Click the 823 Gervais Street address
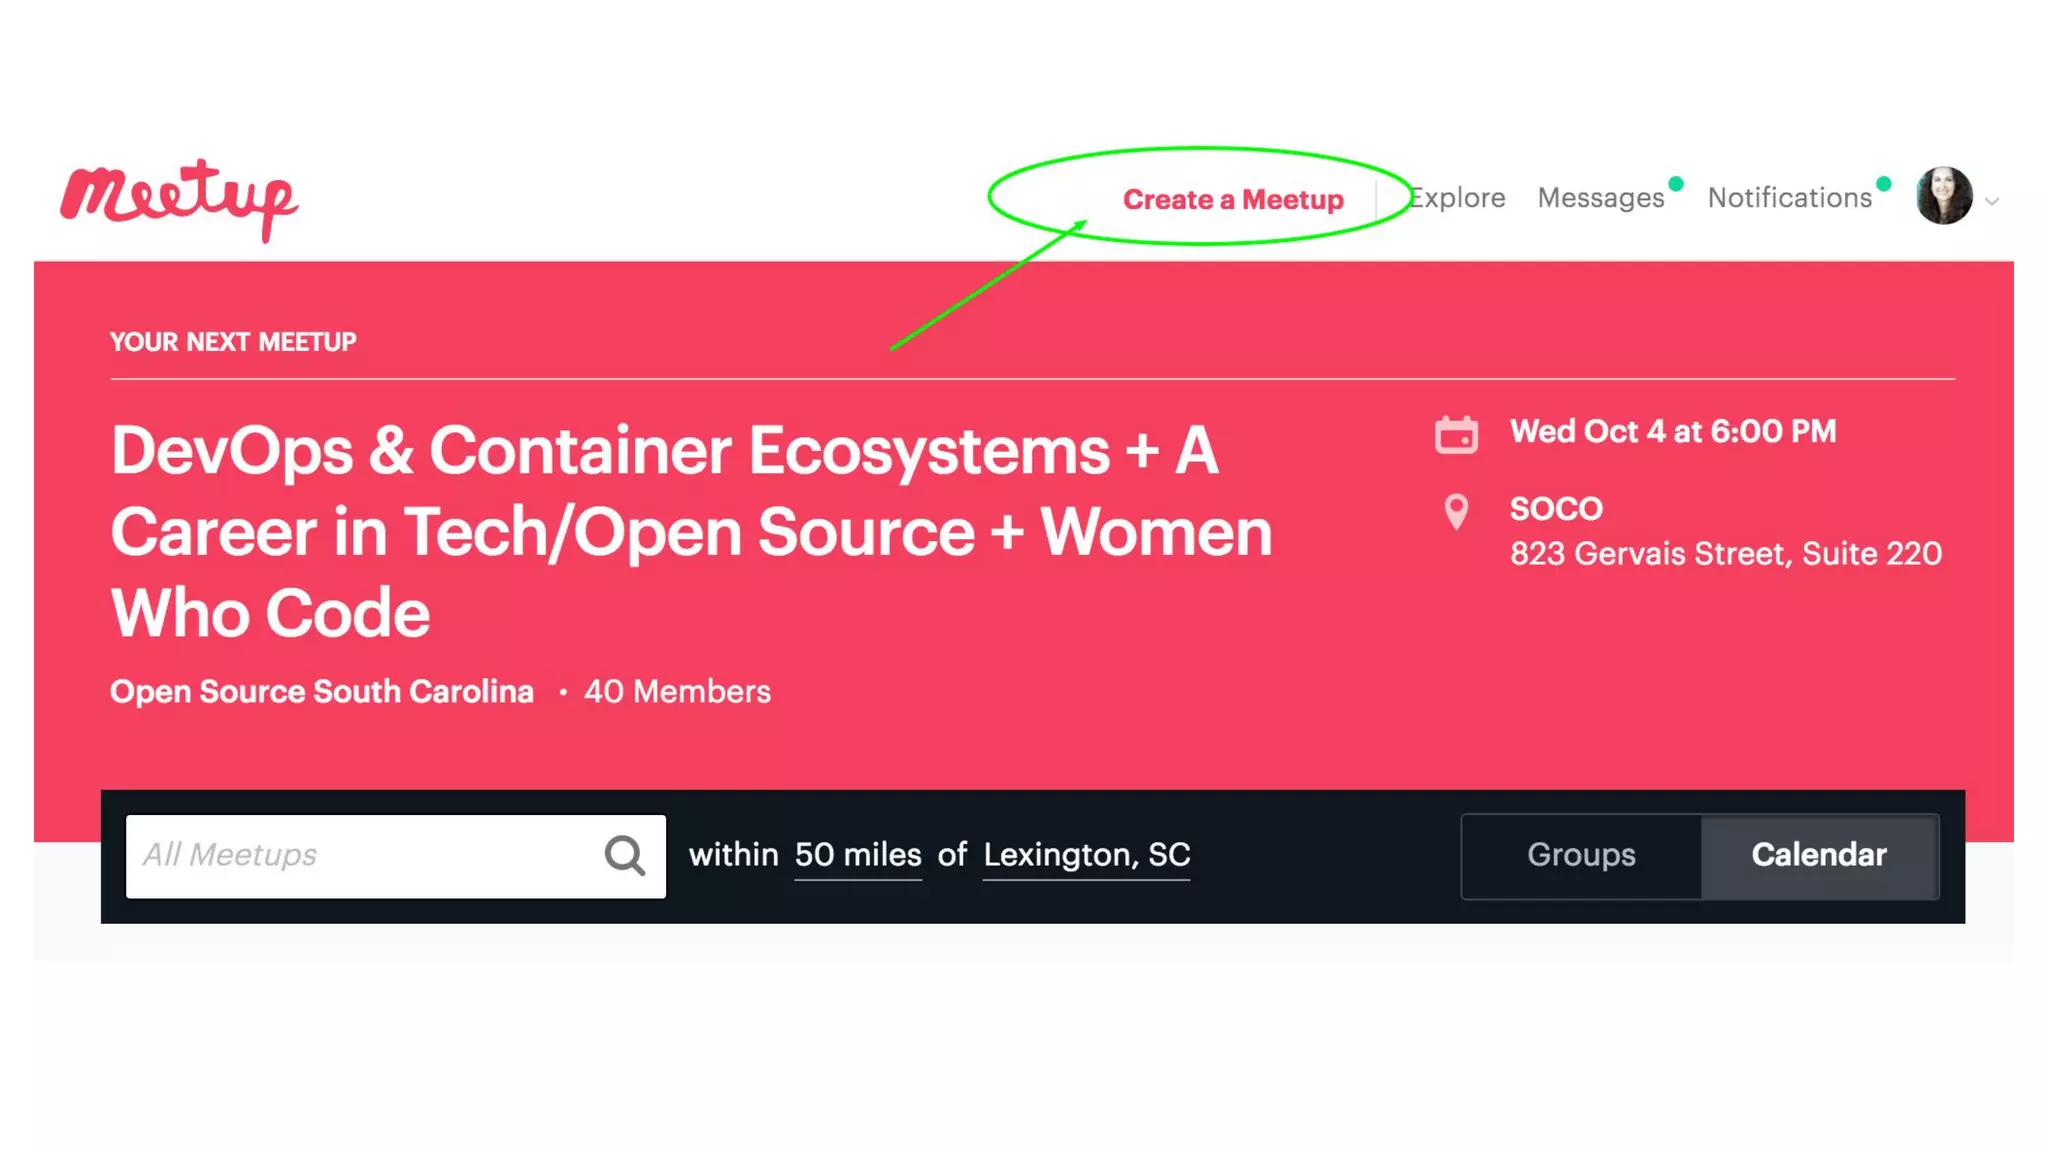The image size is (2048, 1152). point(1725,554)
